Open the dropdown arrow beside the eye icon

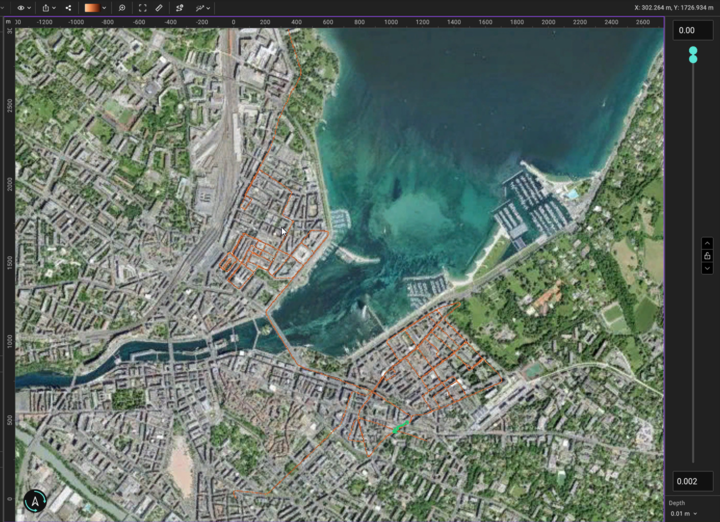[x=31, y=7]
